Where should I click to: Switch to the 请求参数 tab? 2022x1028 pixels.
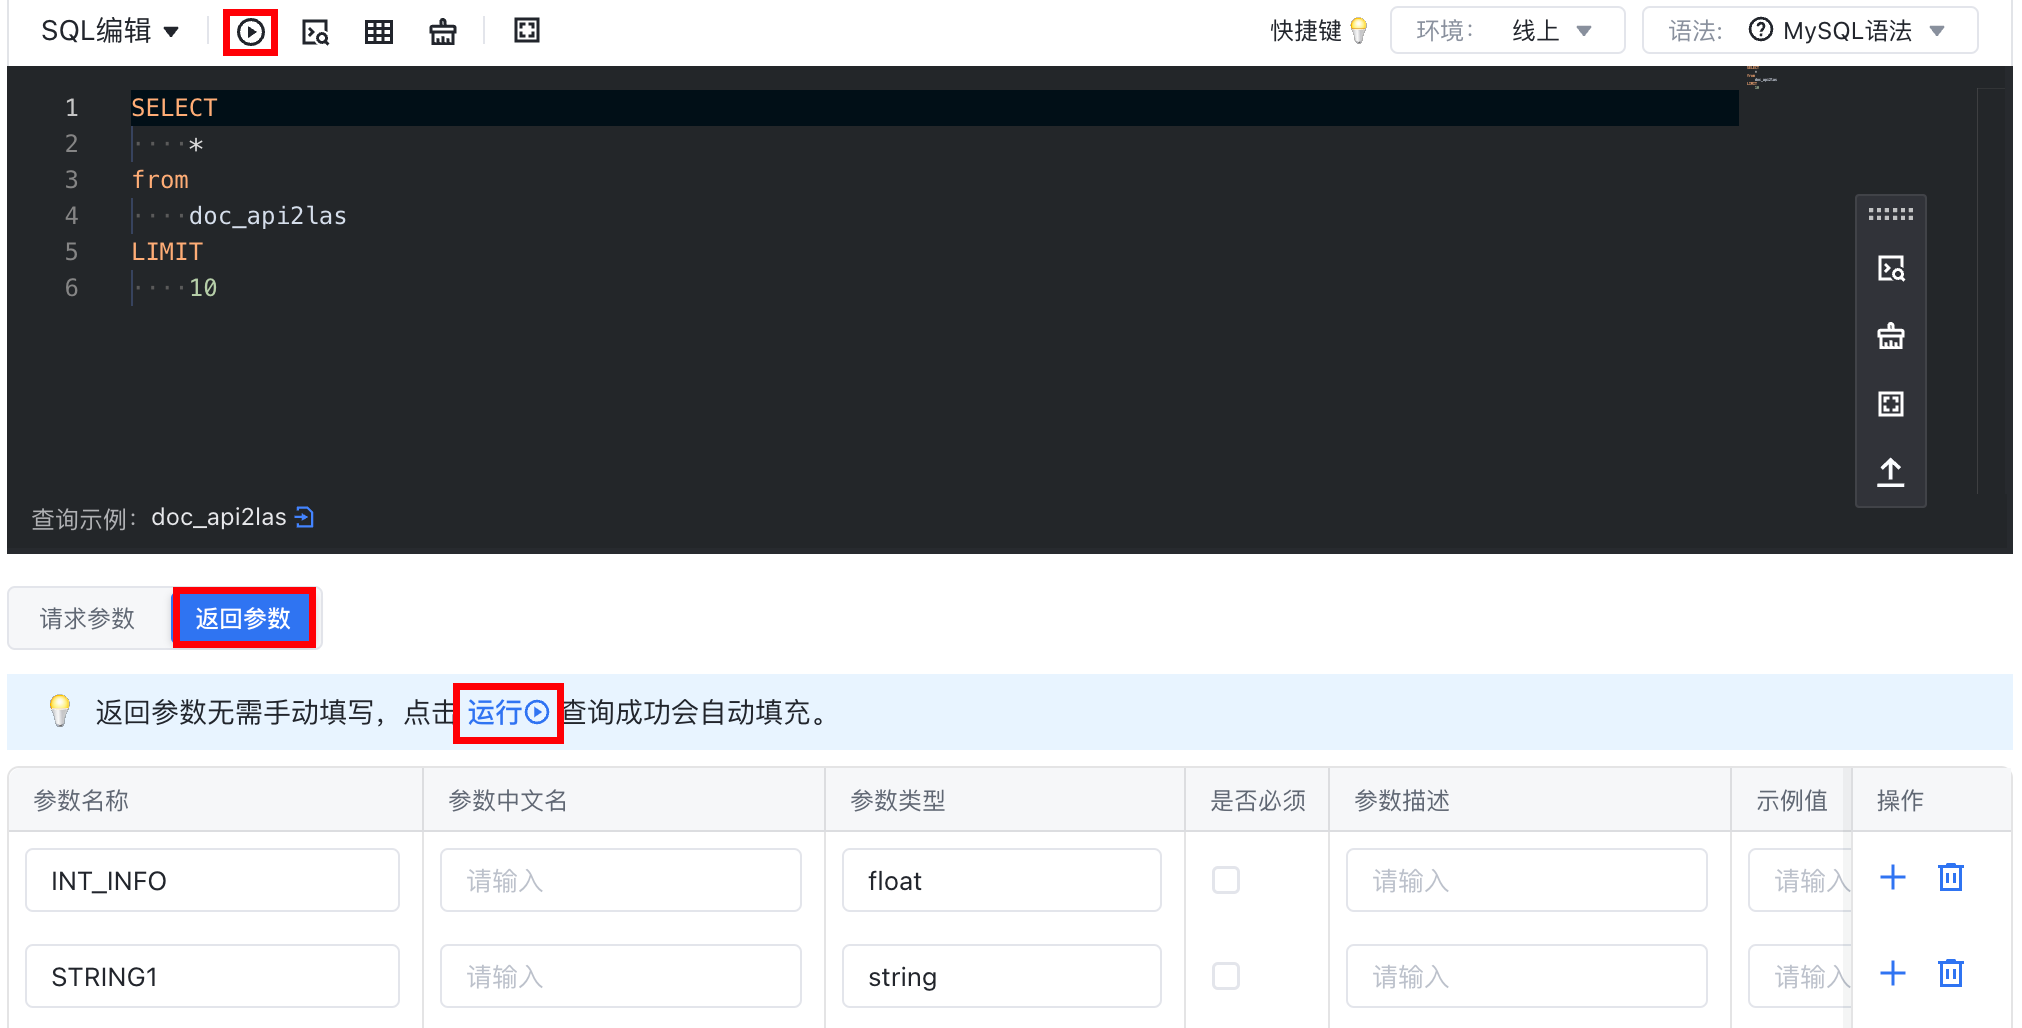click(x=88, y=618)
